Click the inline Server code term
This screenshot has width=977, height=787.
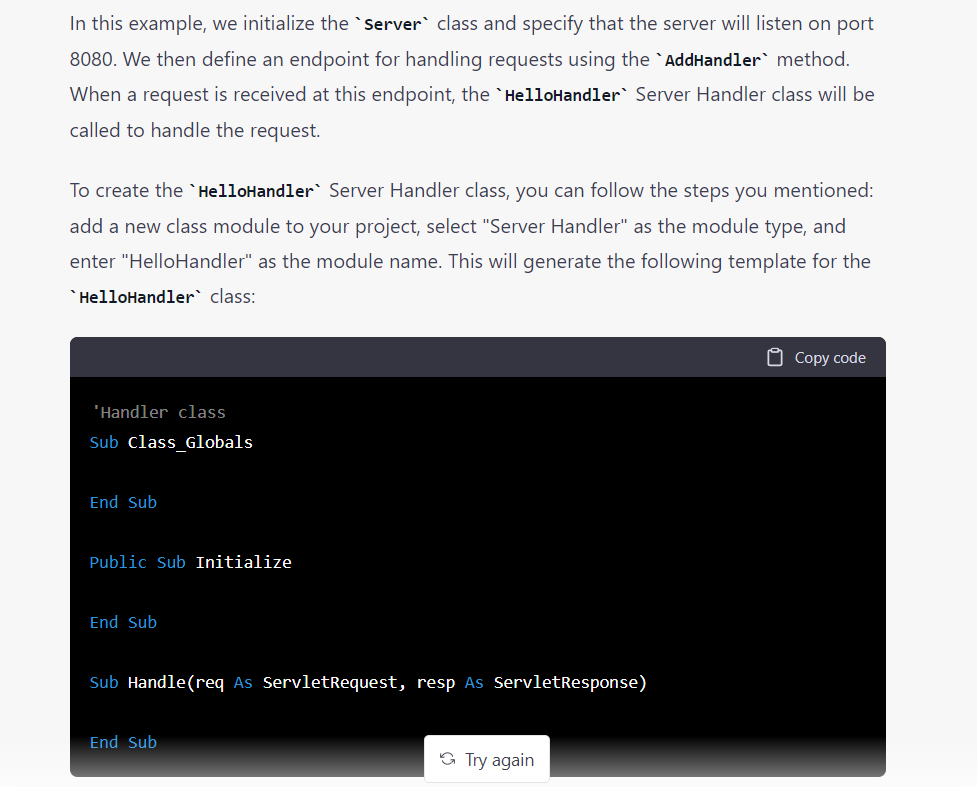pos(393,23)
